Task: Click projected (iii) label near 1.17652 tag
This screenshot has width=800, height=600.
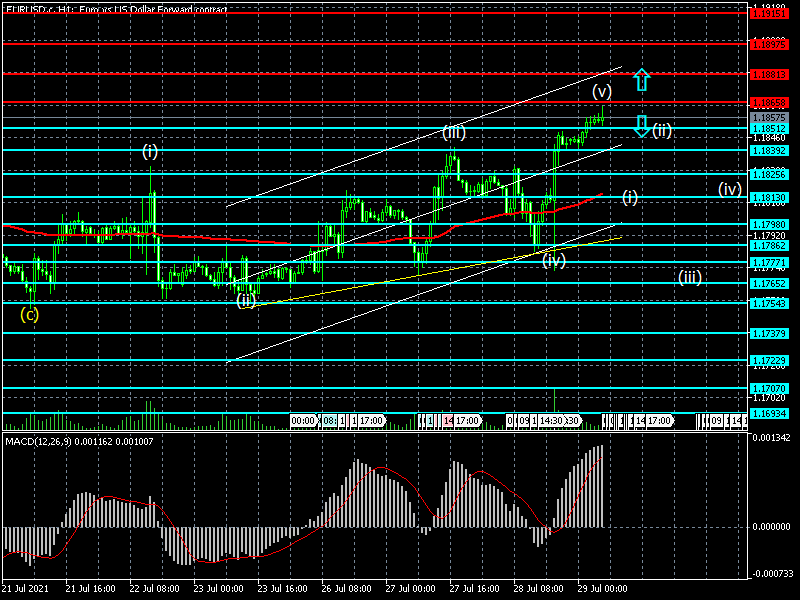Action: pos(690,278)
